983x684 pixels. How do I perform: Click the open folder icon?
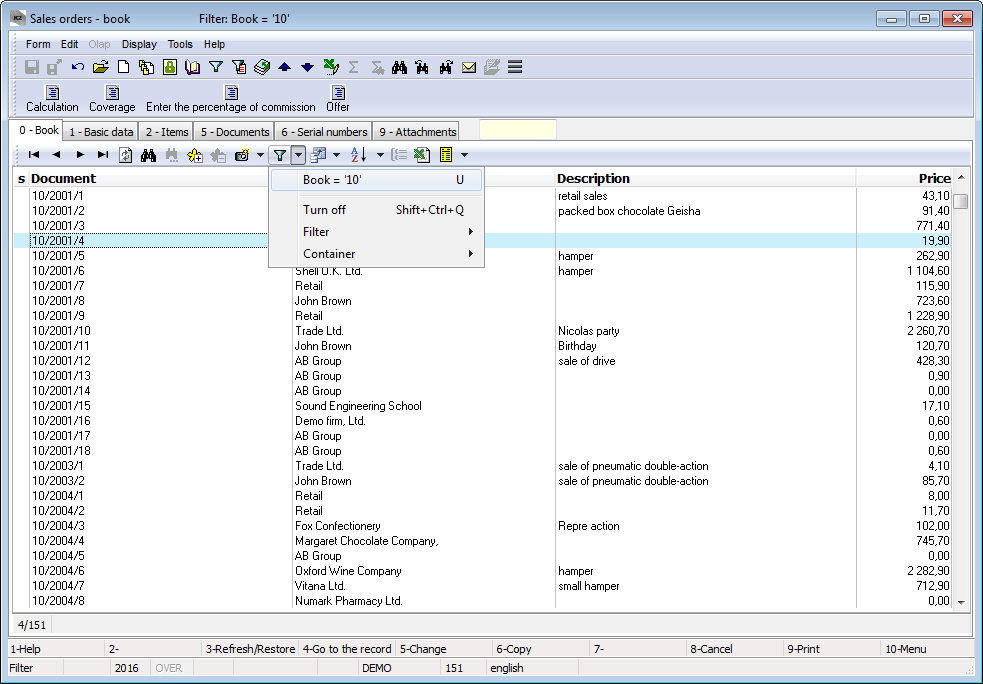click(100, 68)
